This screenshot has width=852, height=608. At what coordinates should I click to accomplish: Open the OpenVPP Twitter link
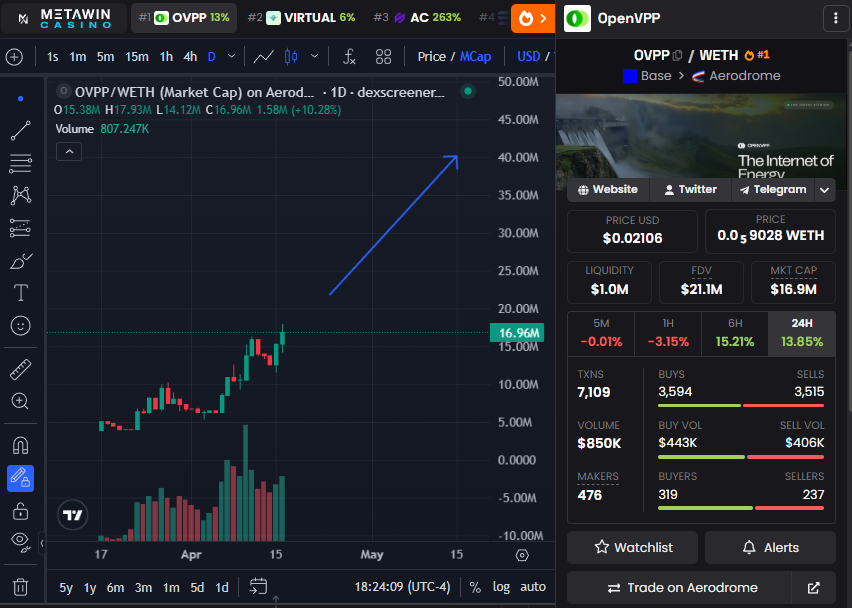[691, 190]
